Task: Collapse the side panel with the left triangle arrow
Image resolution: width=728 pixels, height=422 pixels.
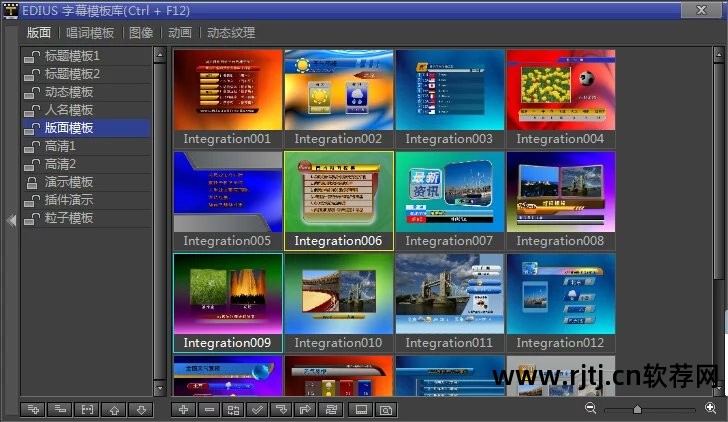Action: pyautogui.click(x=12, y=221)
